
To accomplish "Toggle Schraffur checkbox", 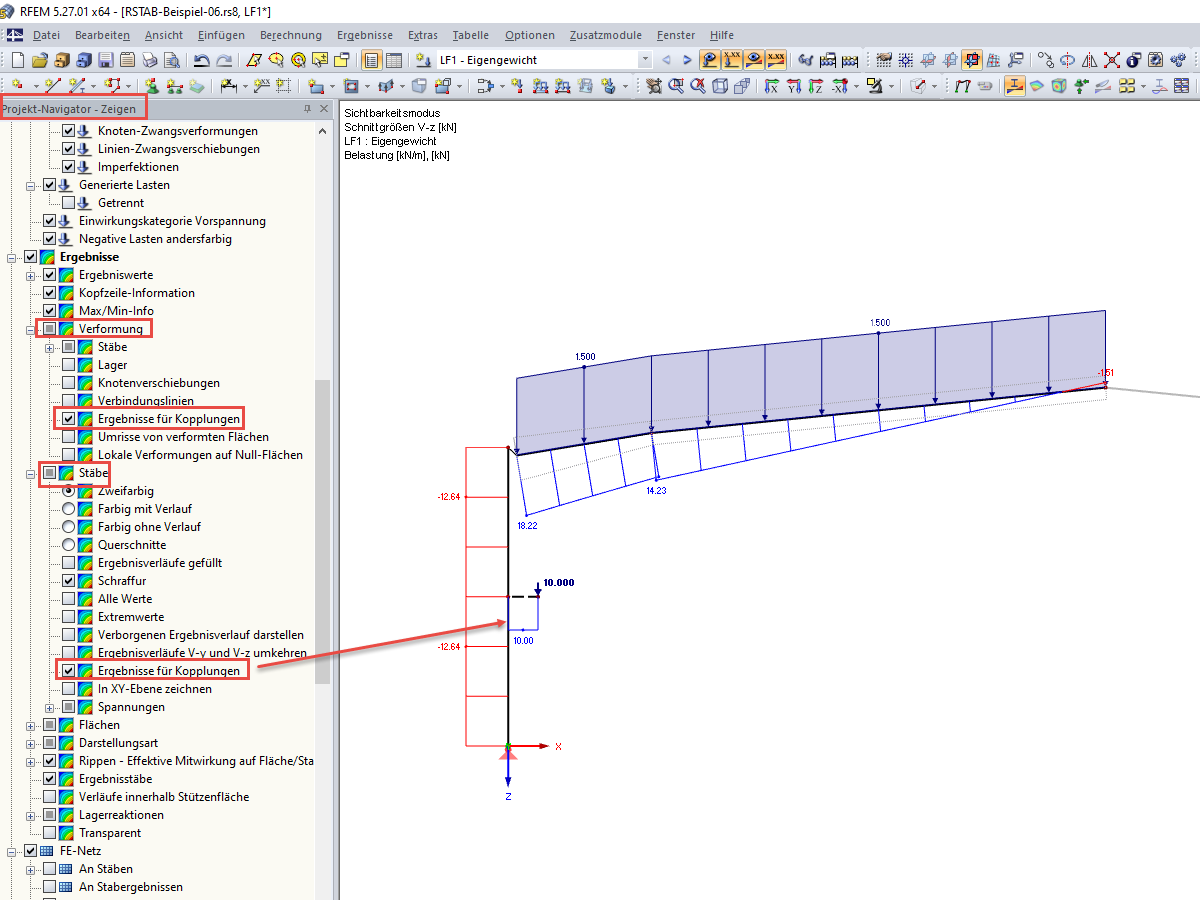I will [x=69, y=581].
